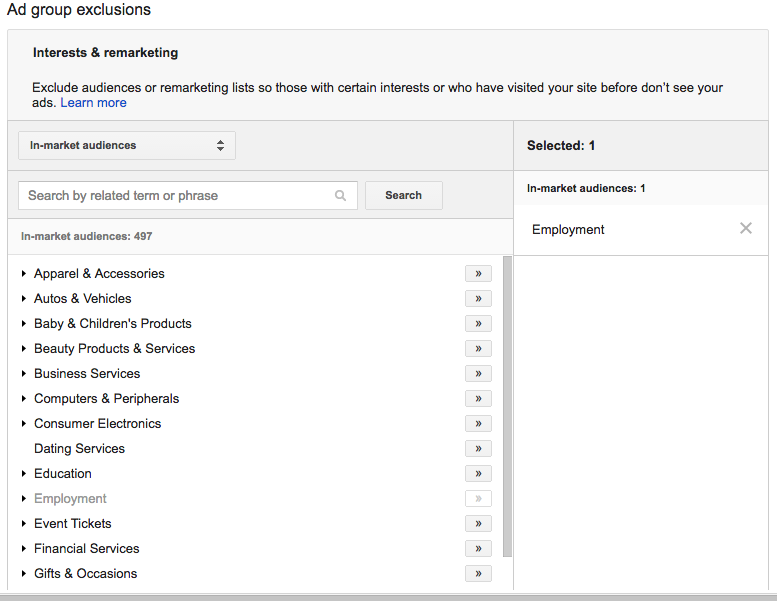Select the Beauty Products & Services item

click(x=114, y=348)
